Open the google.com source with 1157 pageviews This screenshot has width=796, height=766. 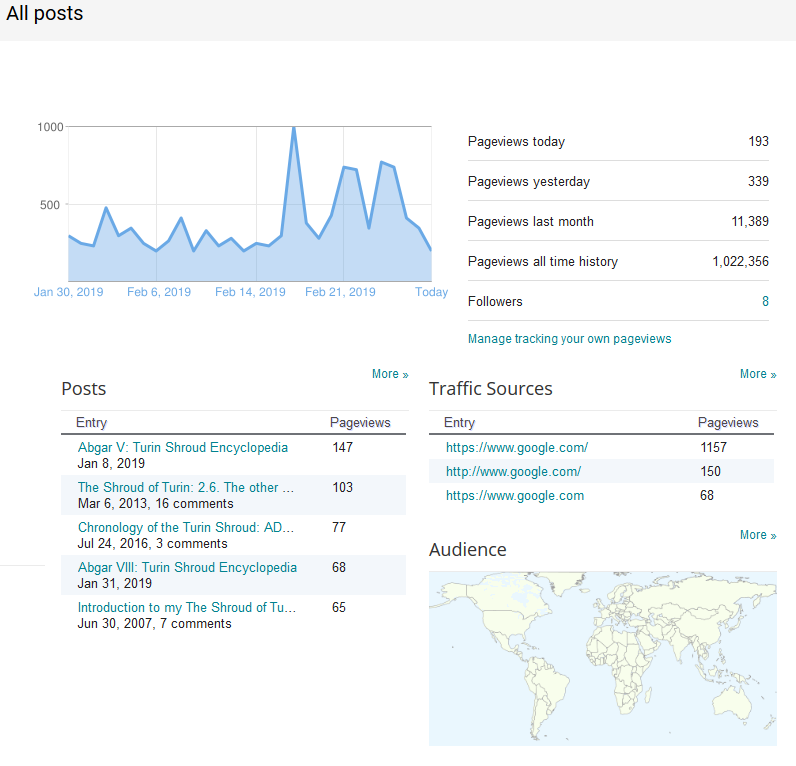point(517,448)
